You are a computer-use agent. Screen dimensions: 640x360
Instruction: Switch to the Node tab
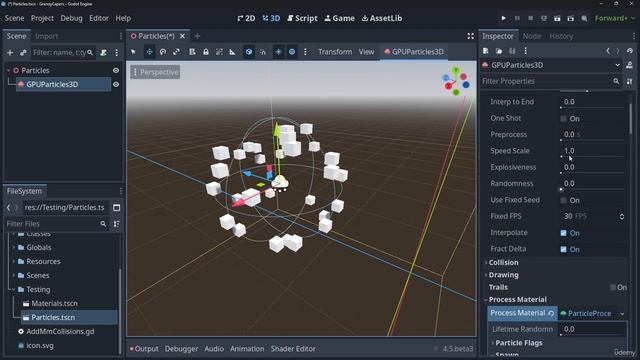[531, 36]
